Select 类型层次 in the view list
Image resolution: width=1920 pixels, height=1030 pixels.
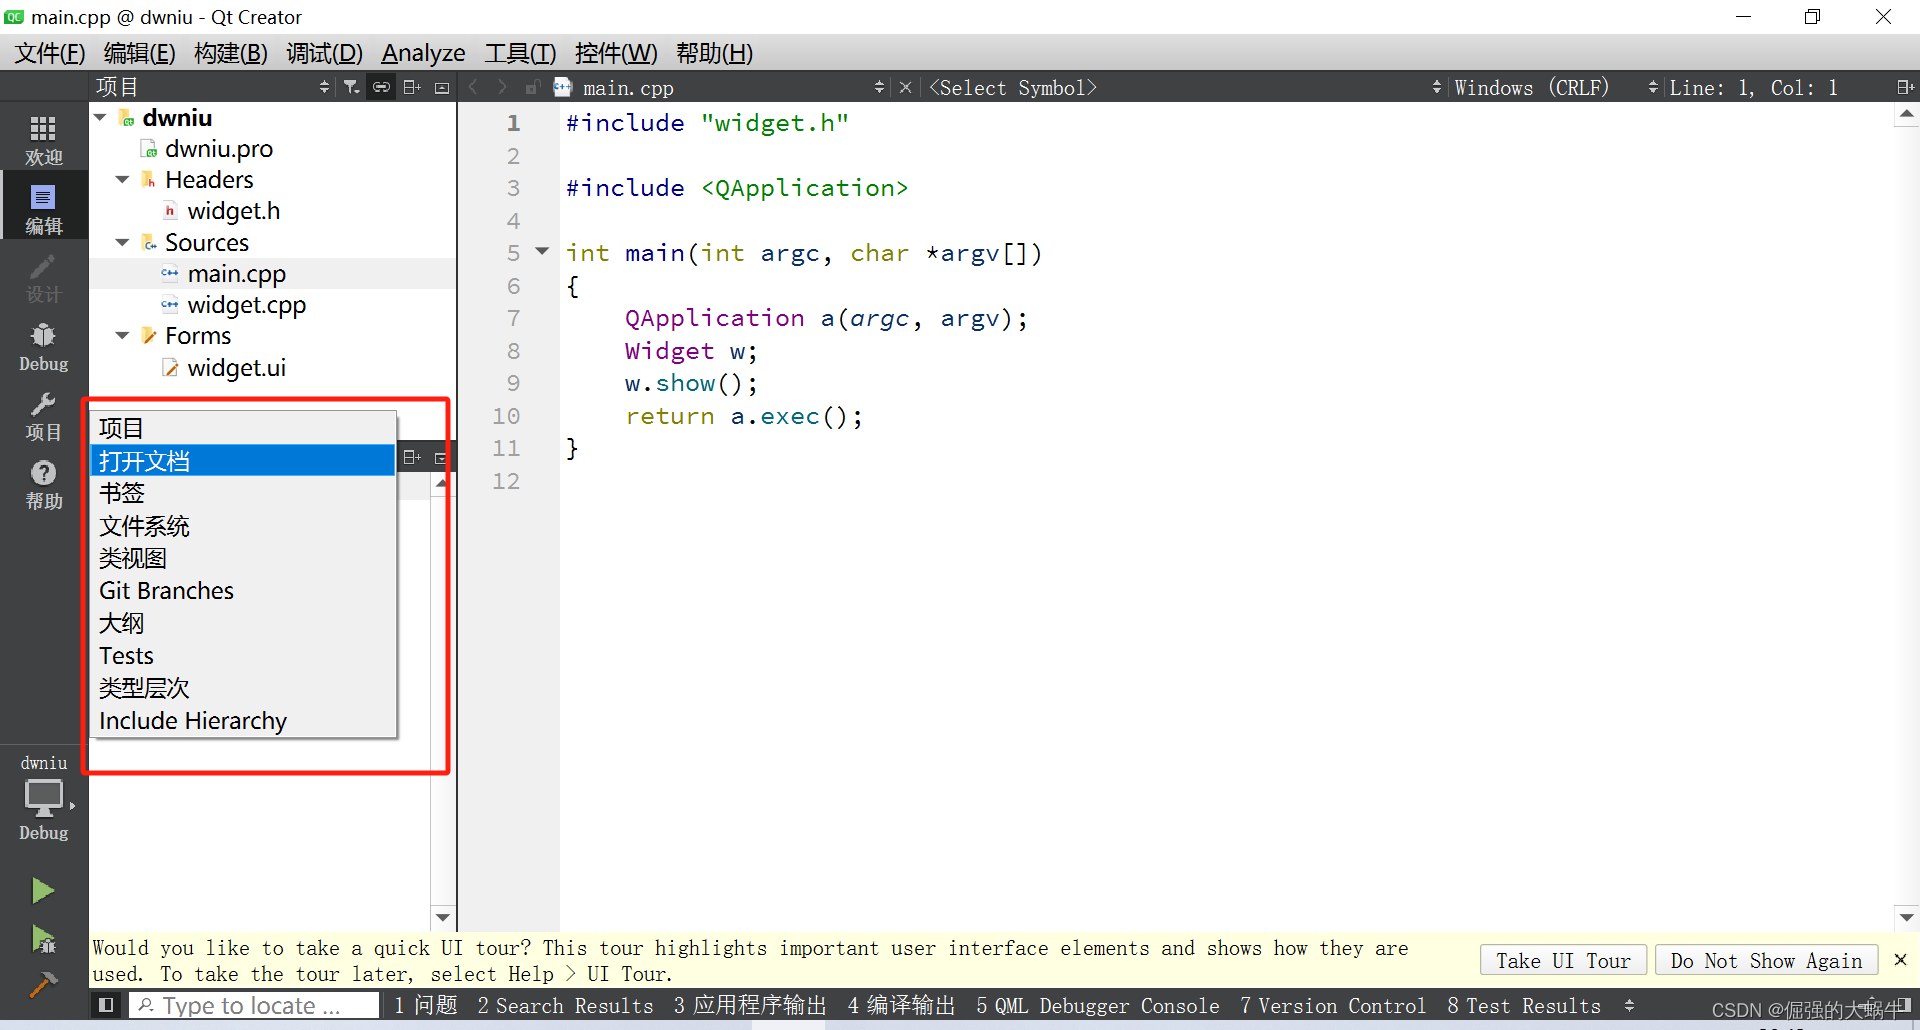[x=243, y=688]
